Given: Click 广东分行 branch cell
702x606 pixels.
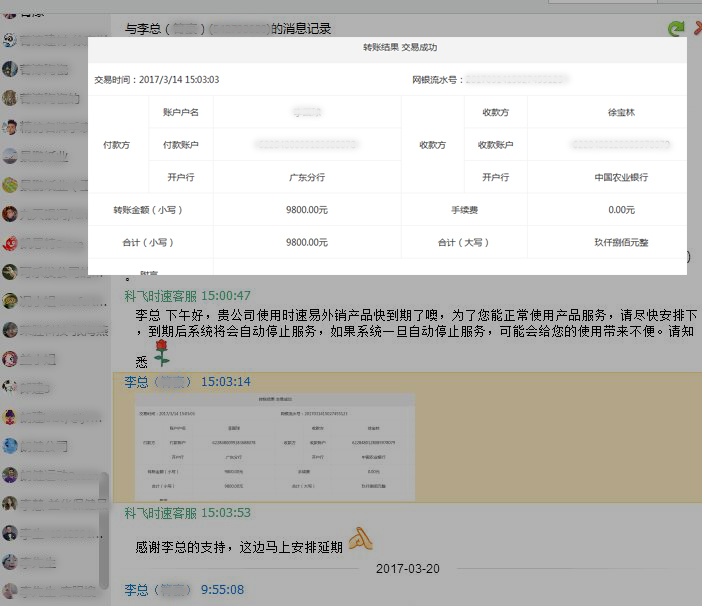Looking at the screenshot, I should pos(306,177).
